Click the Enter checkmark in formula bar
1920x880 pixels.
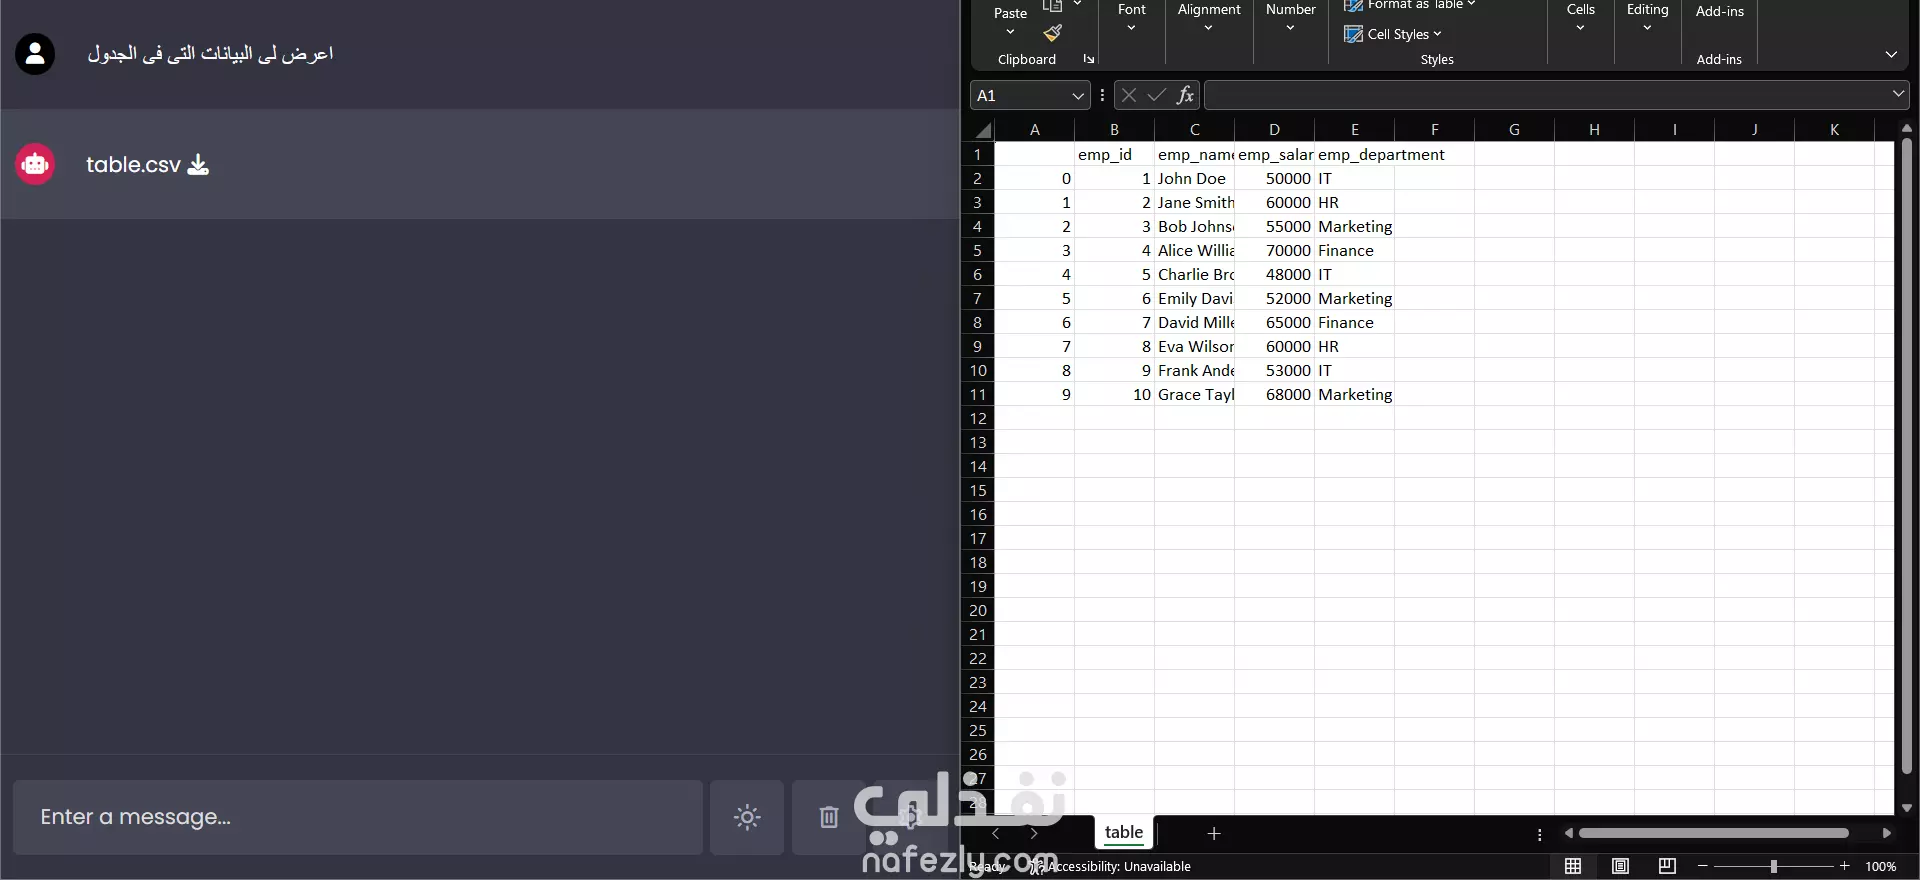tap(1157, 95)
